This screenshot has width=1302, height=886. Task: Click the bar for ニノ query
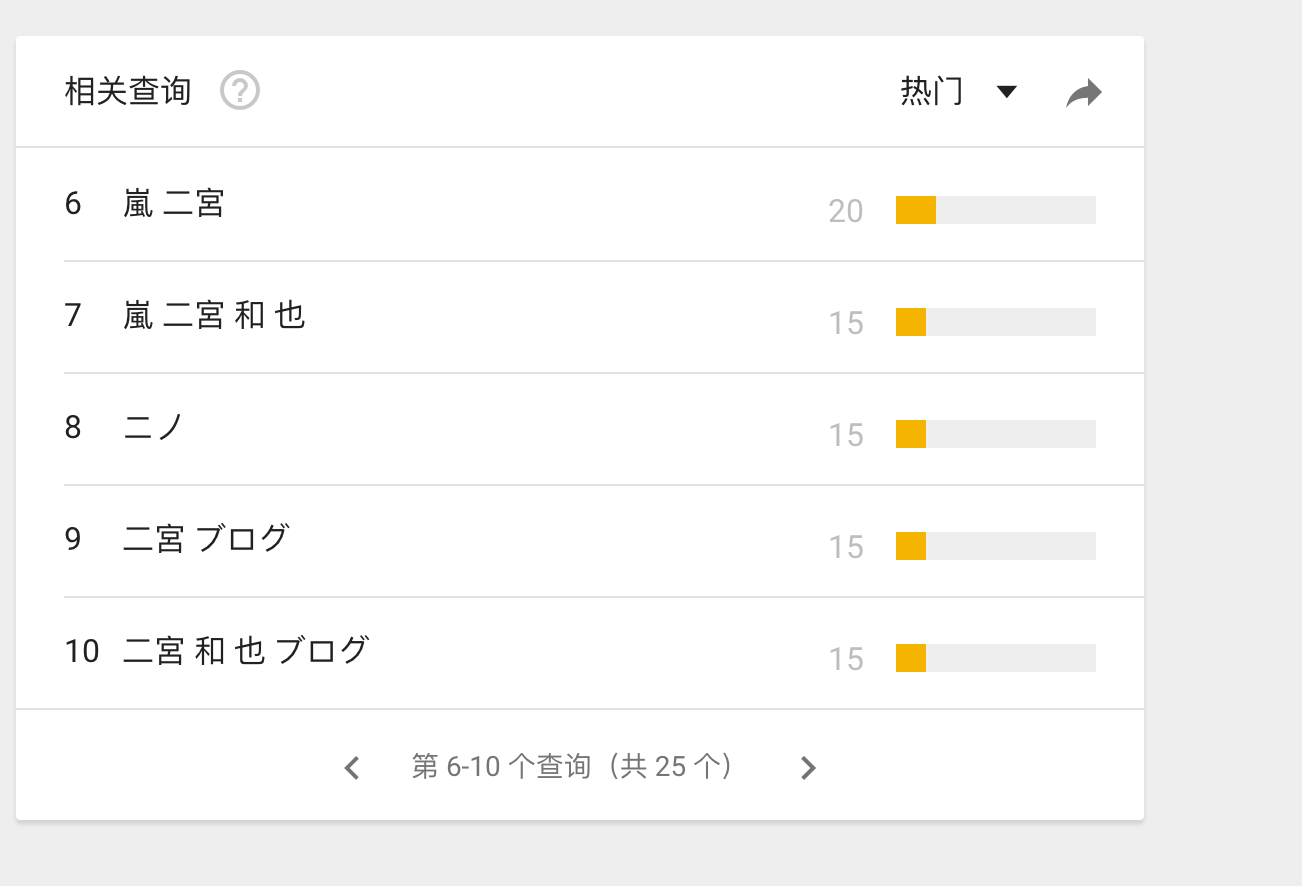[995, 434]
